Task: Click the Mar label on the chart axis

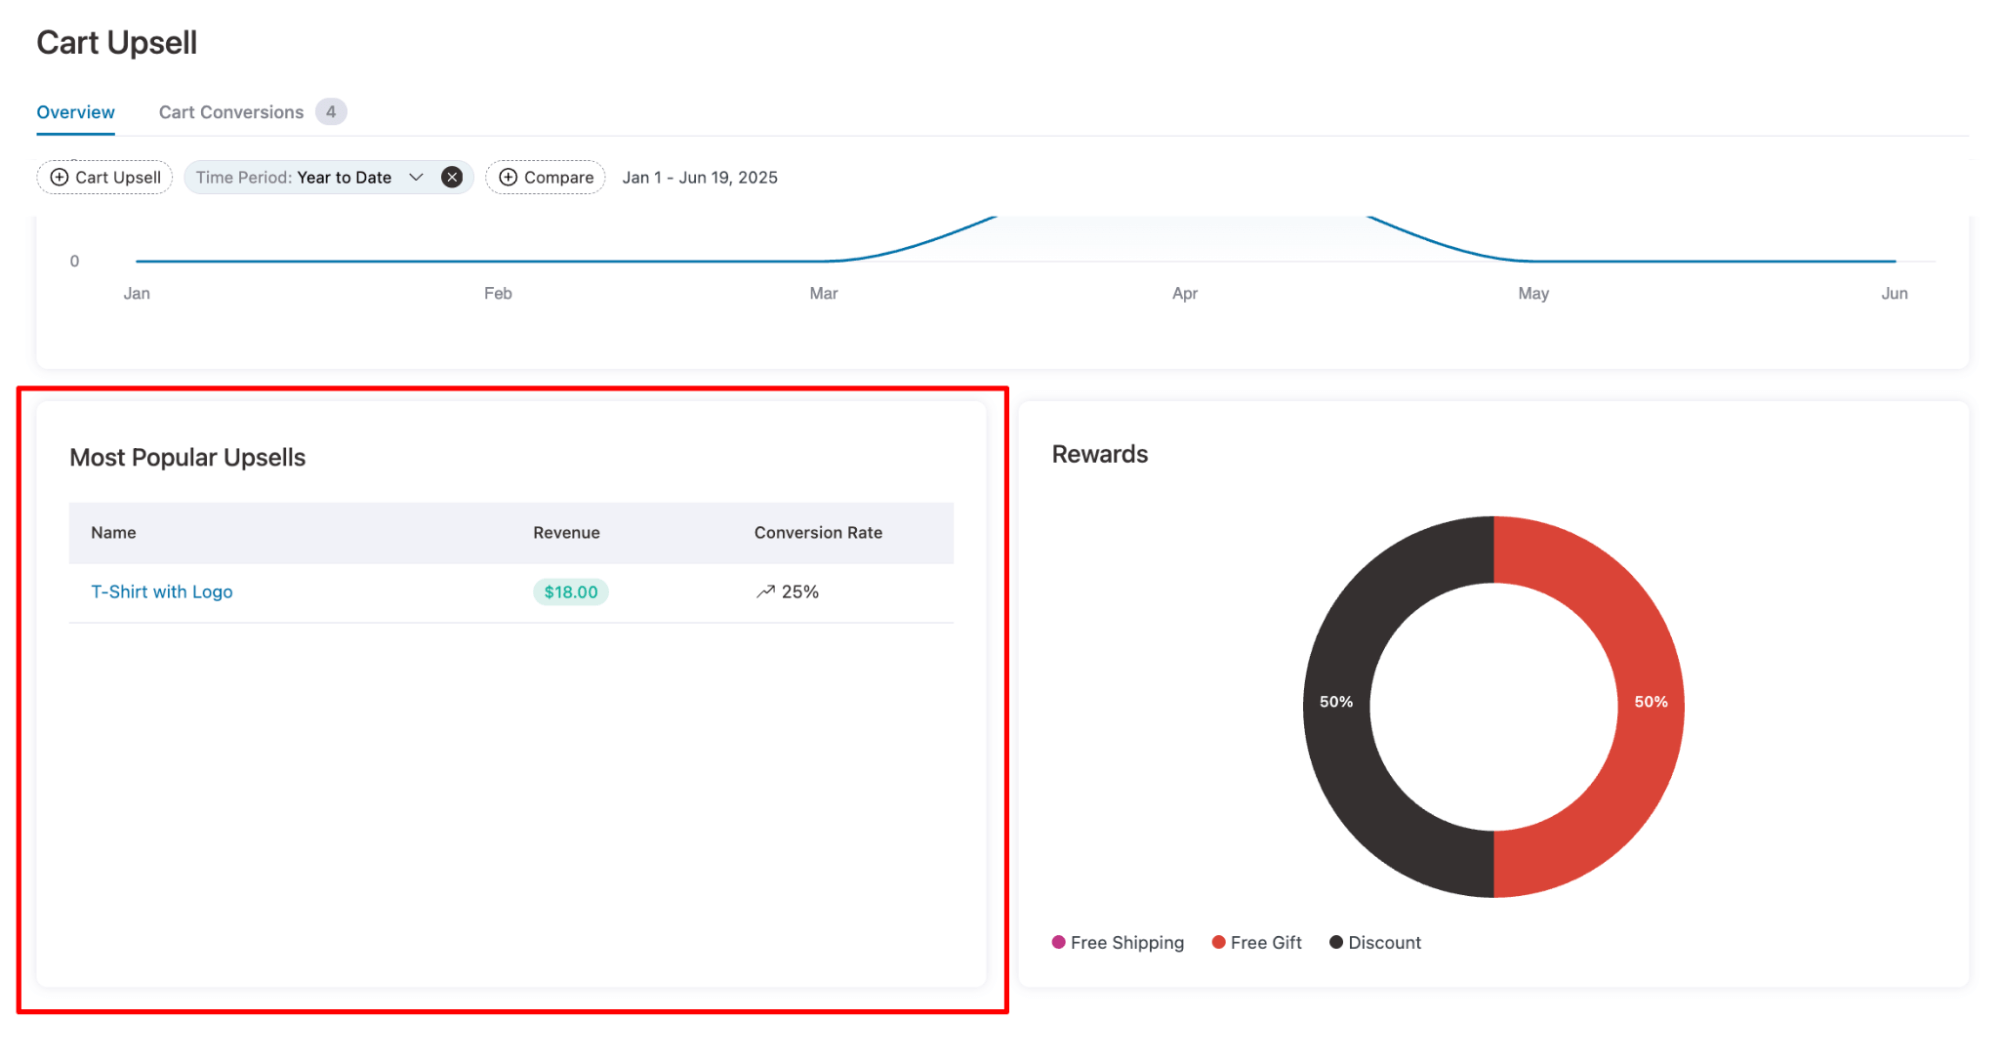Action: coord(824,293)
